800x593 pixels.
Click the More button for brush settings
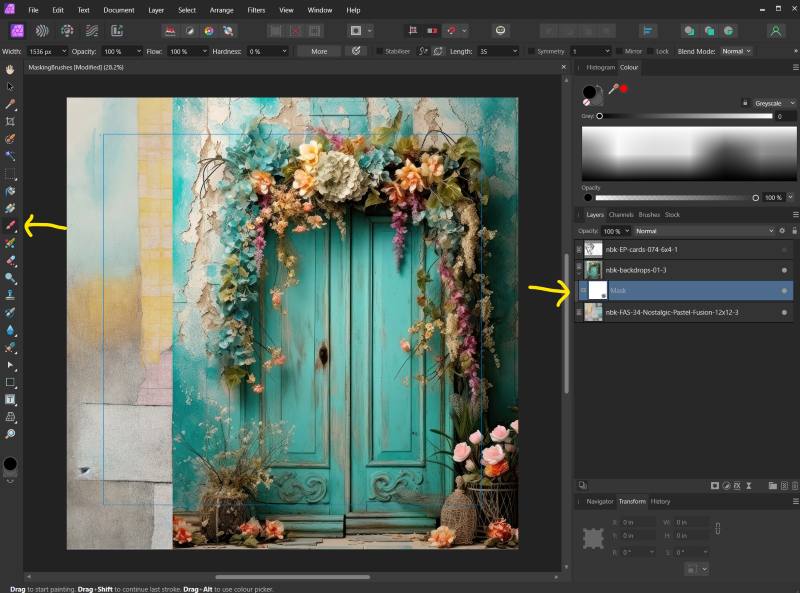[319, 51]
